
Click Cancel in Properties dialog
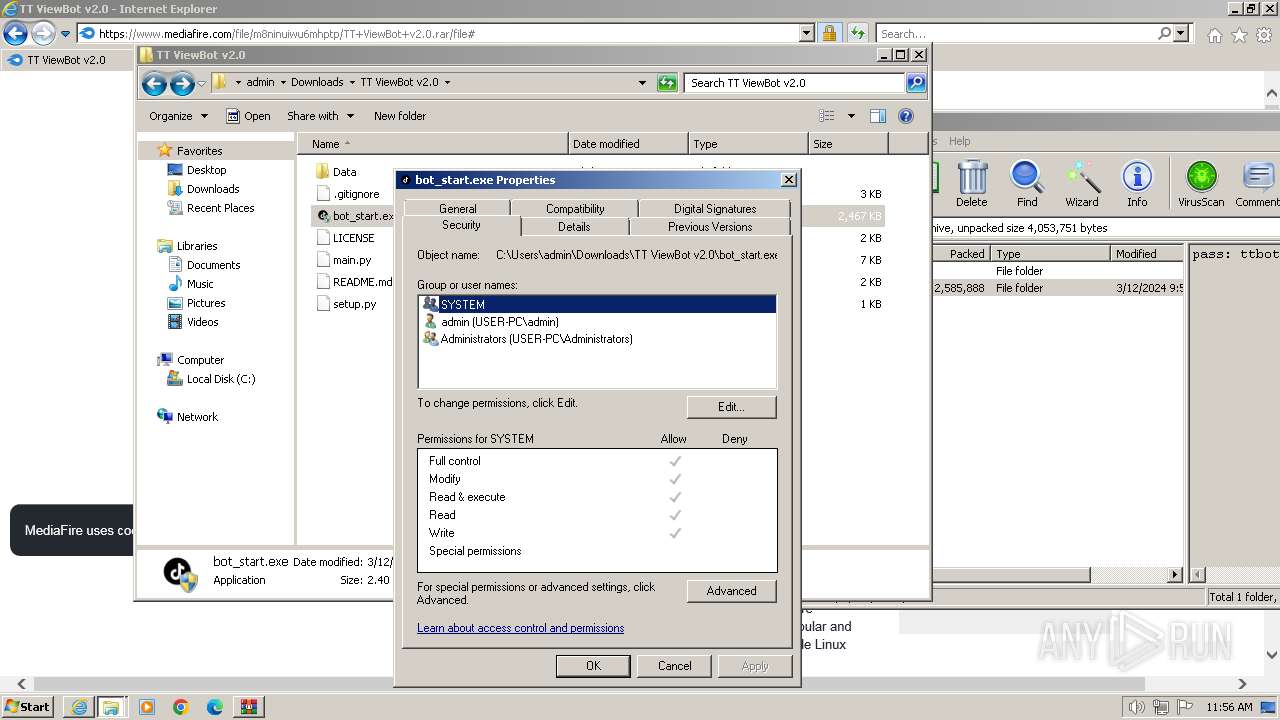click(674, 666)
